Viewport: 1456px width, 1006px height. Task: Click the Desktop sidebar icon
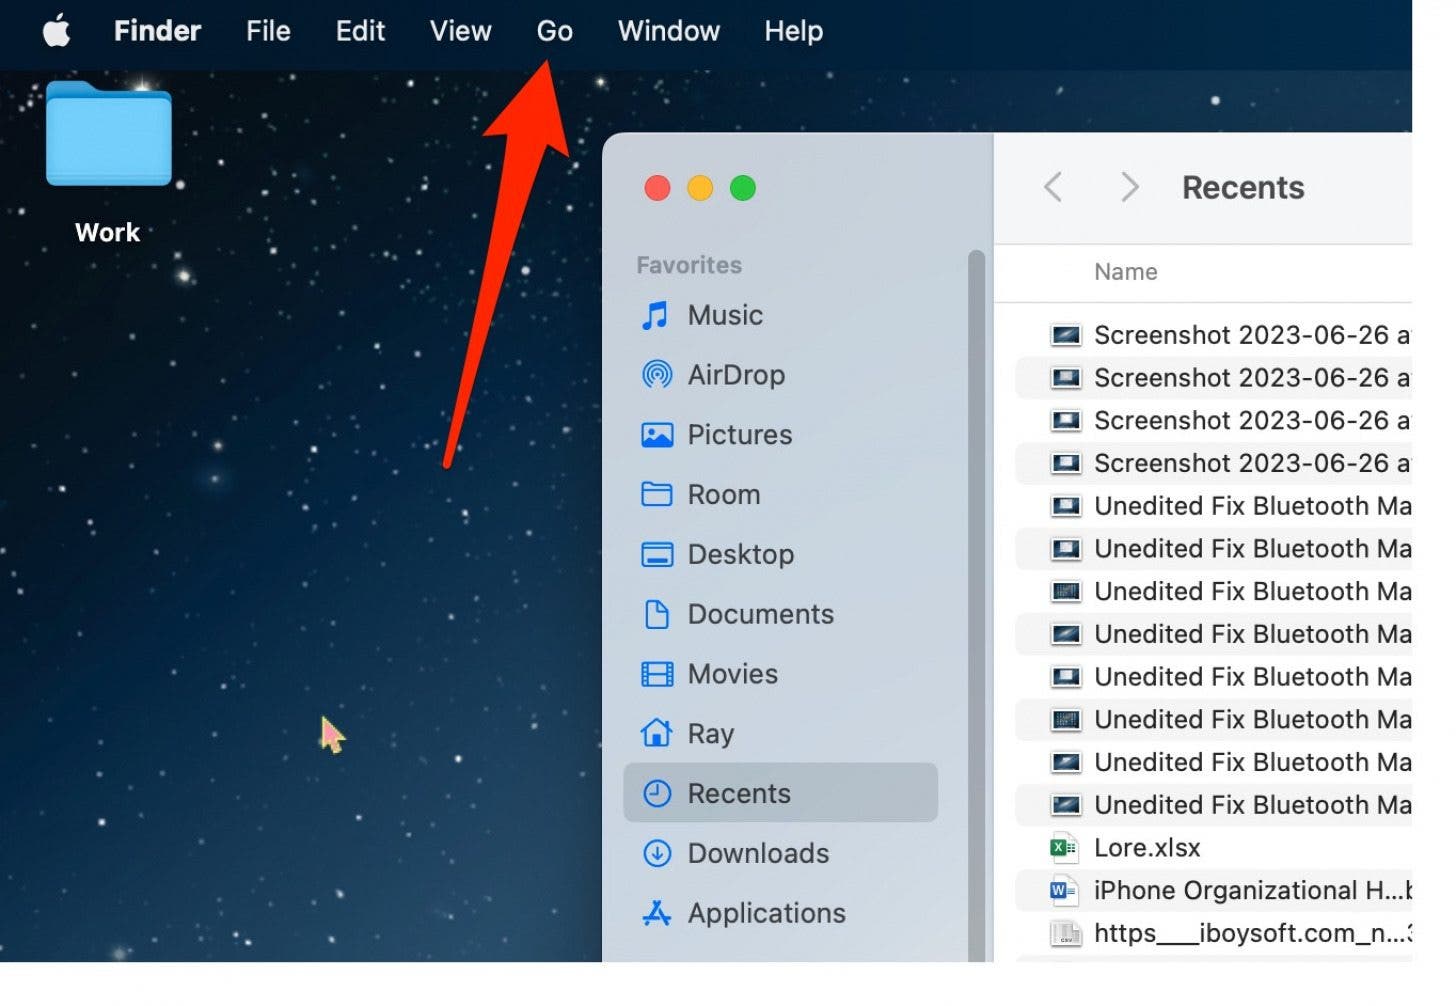click(656, 555)
